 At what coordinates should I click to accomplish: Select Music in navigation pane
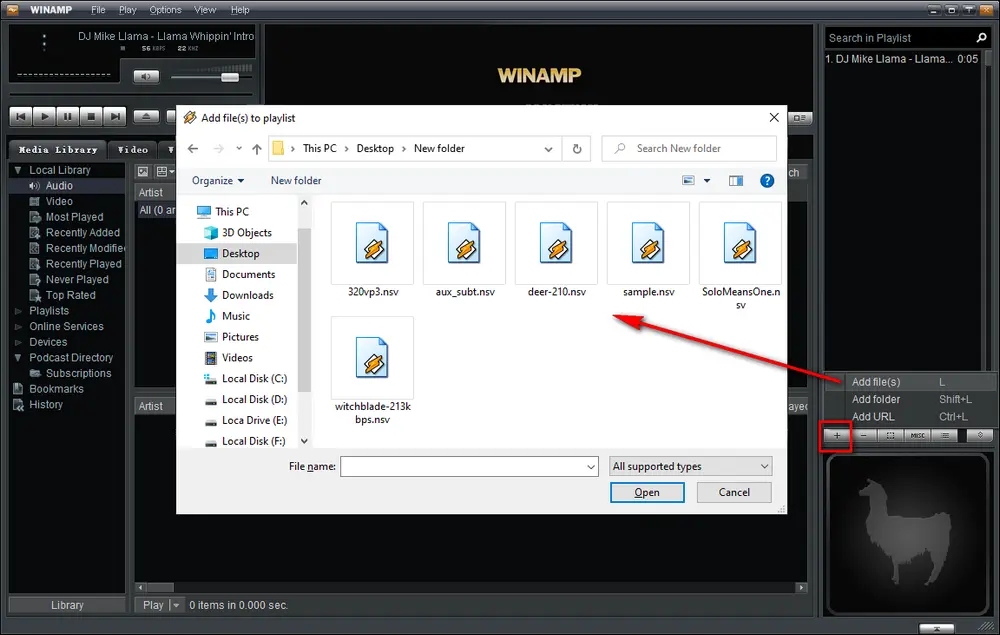pos(235,316)
